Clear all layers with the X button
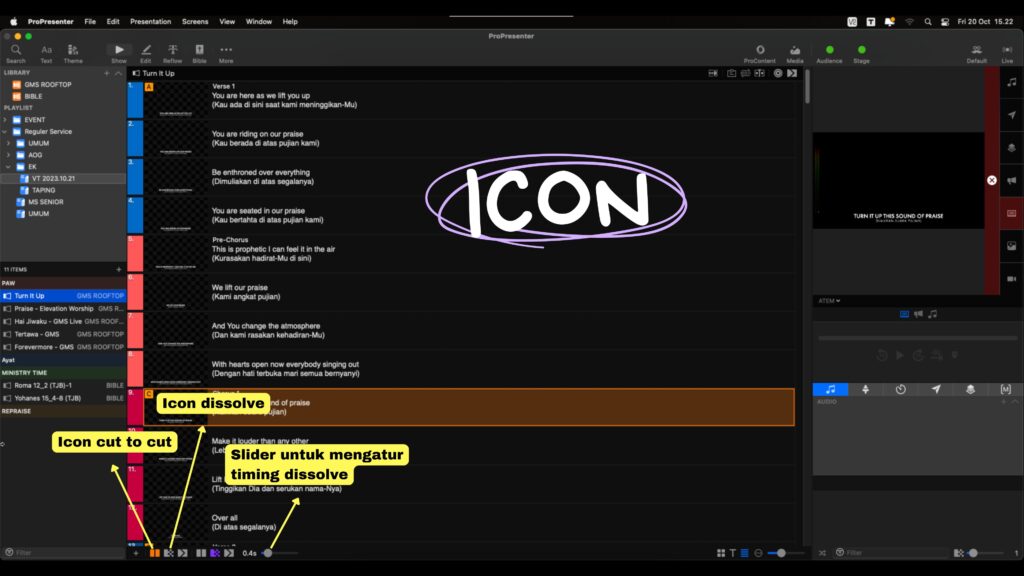The image size is (1024, 576). (x=992, y=180)
